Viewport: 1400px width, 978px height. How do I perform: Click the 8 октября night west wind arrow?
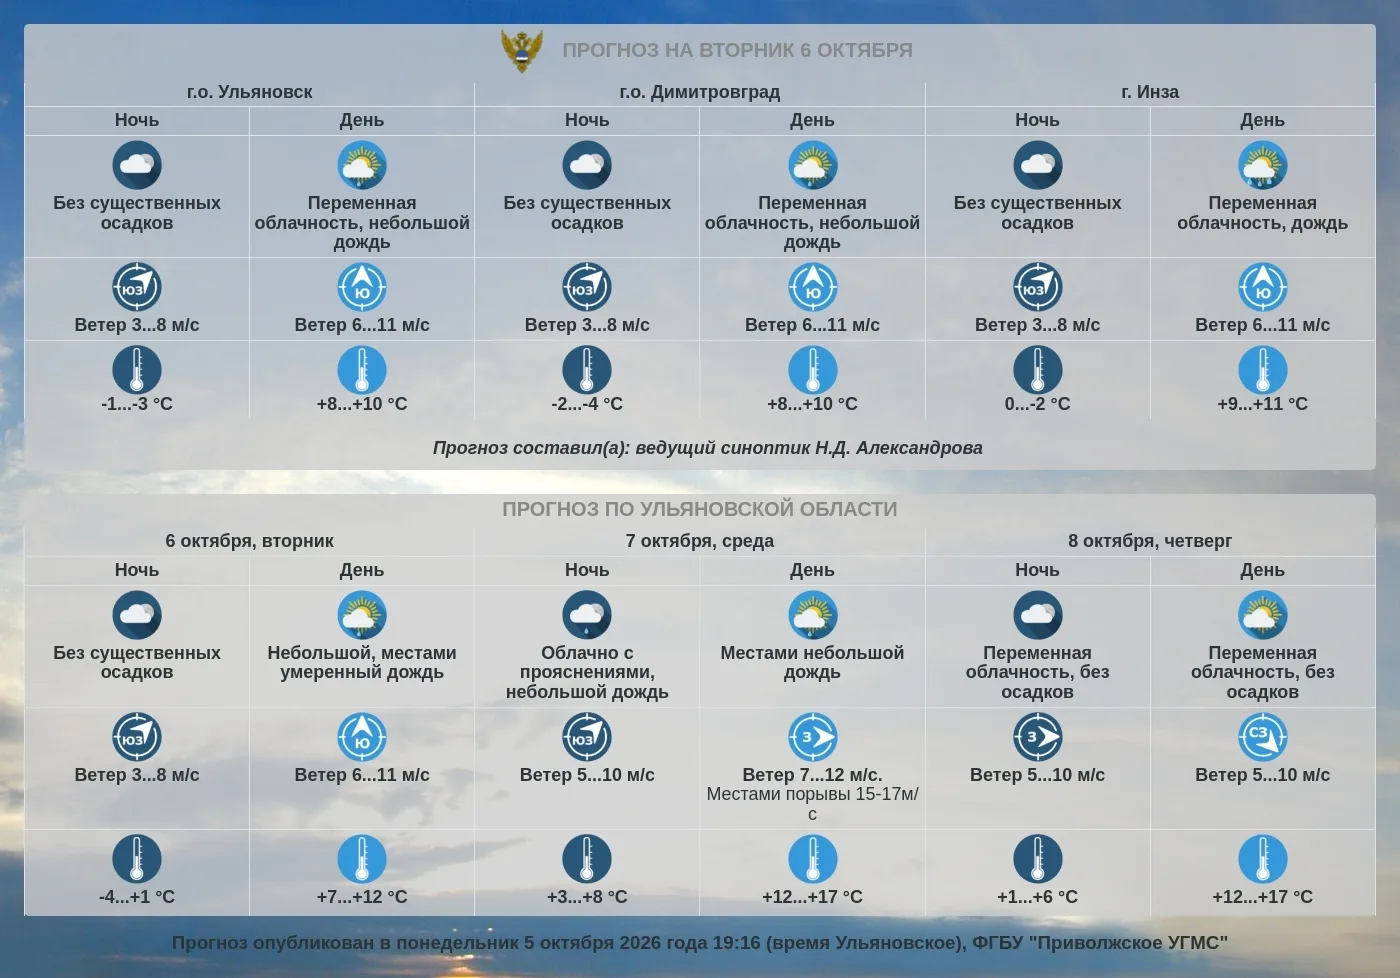[x=1037, y=737]
